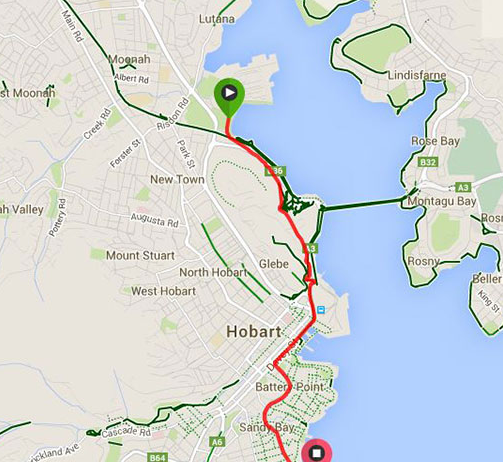The height and width of the screenshot is (462, 503).
Task: Click the red stop marker at route end
Action: coord(317,451)
